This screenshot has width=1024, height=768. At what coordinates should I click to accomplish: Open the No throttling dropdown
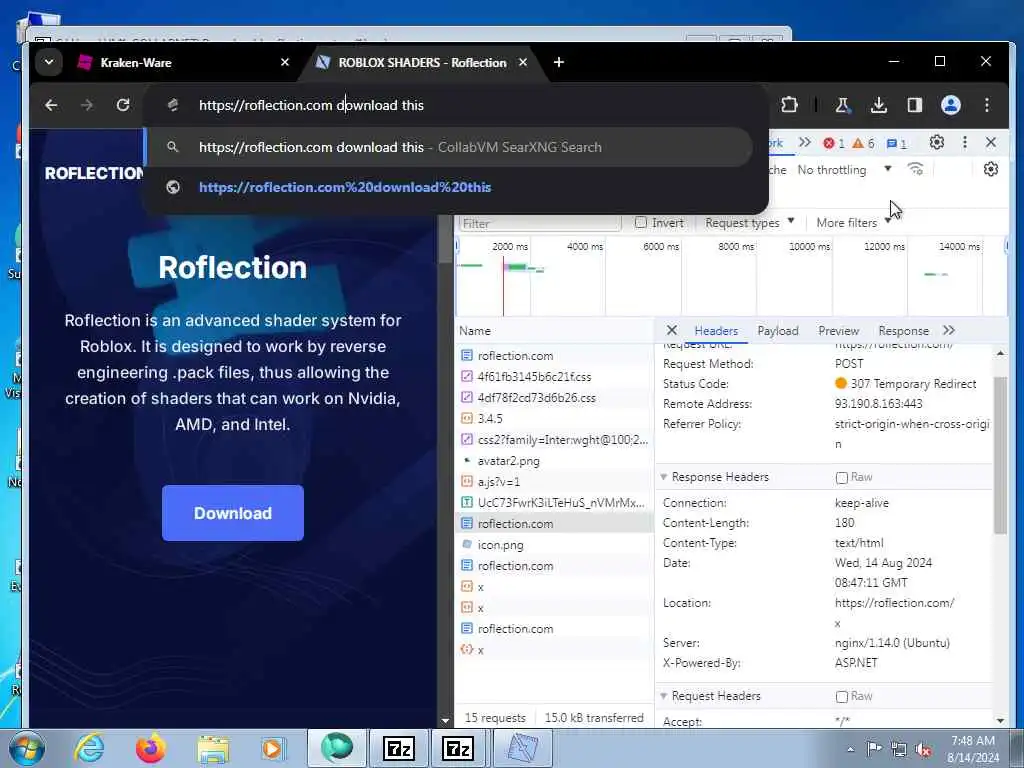click(x=844, y=170)
